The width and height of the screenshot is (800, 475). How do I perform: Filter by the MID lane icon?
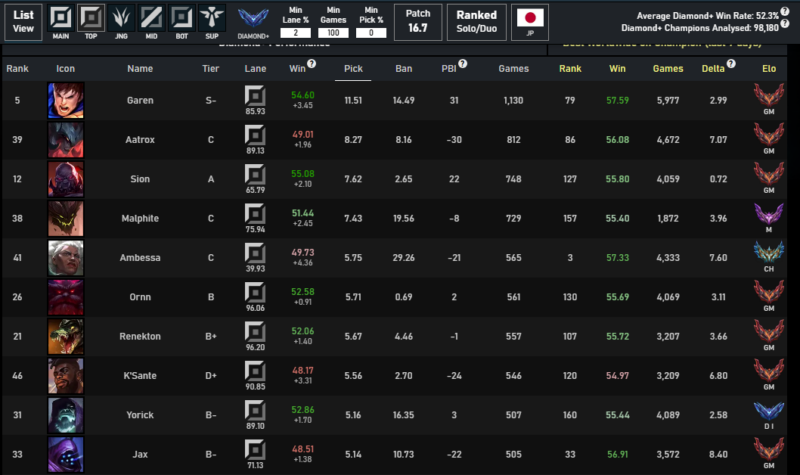click(x=151, y=18)
